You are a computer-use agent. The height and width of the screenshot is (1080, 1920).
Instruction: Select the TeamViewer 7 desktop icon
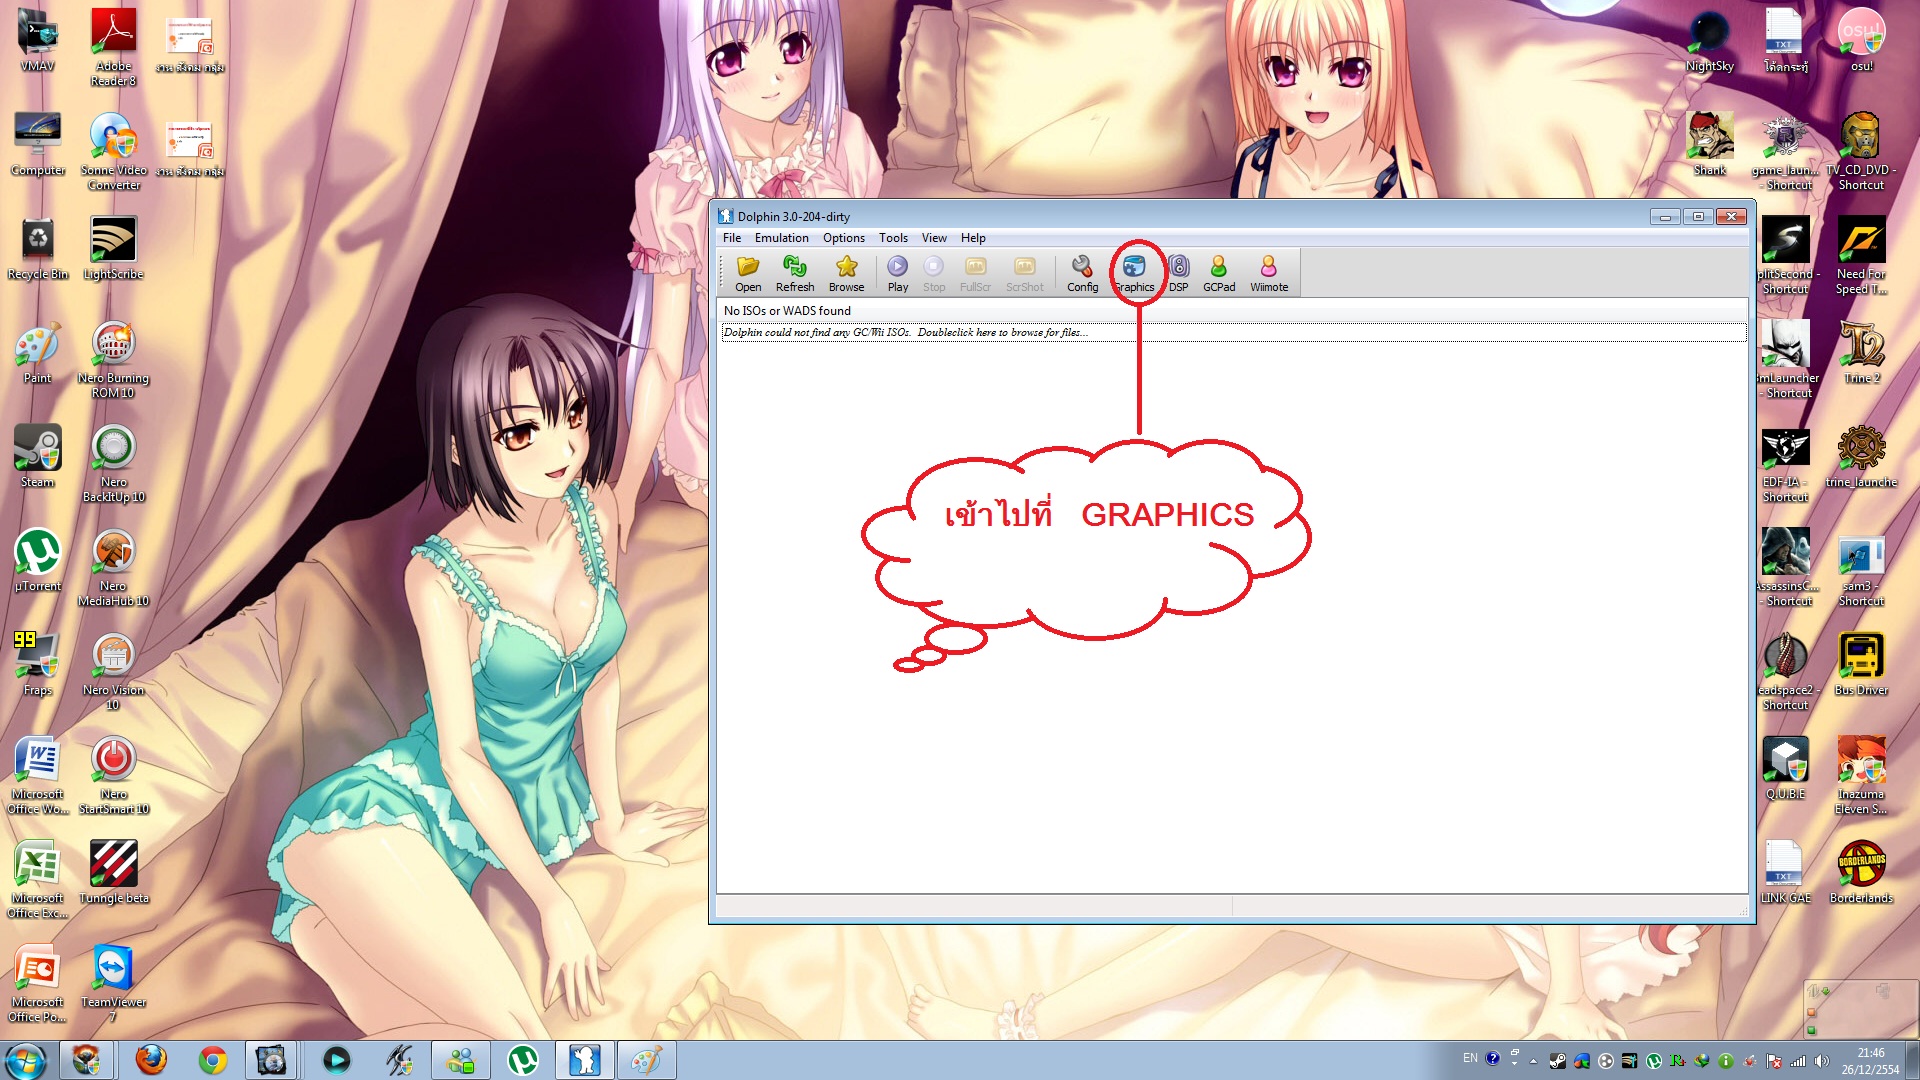[x=114, y=983]
